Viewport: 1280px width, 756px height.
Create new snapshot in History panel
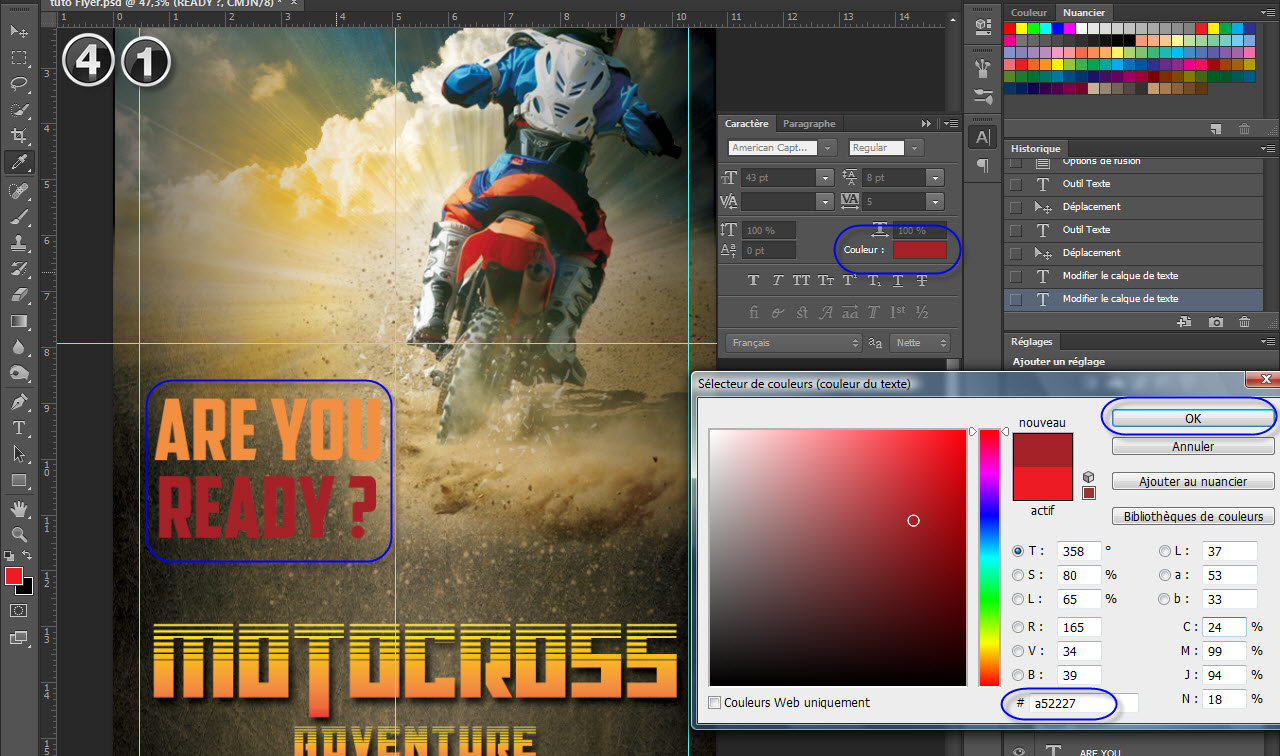click(x=1215, y=322)
